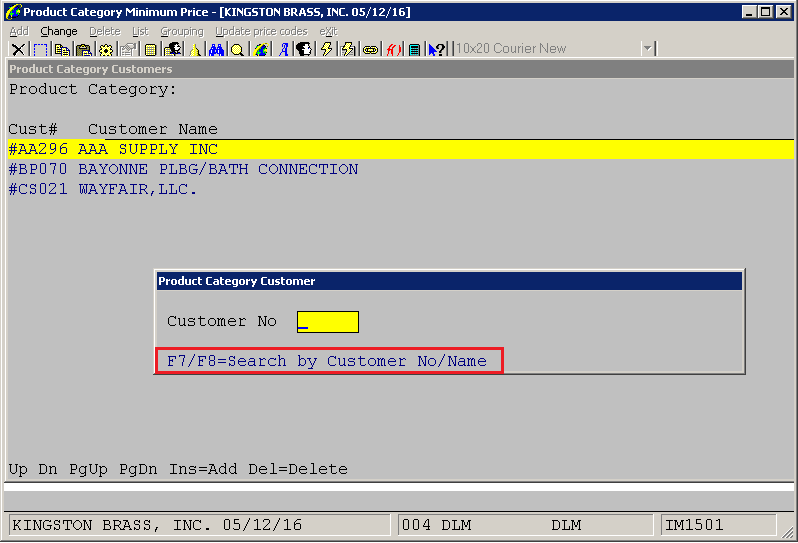Click the blue binoculars find icon
Viewport: 798px width, 543px height.
click(216, 49)
